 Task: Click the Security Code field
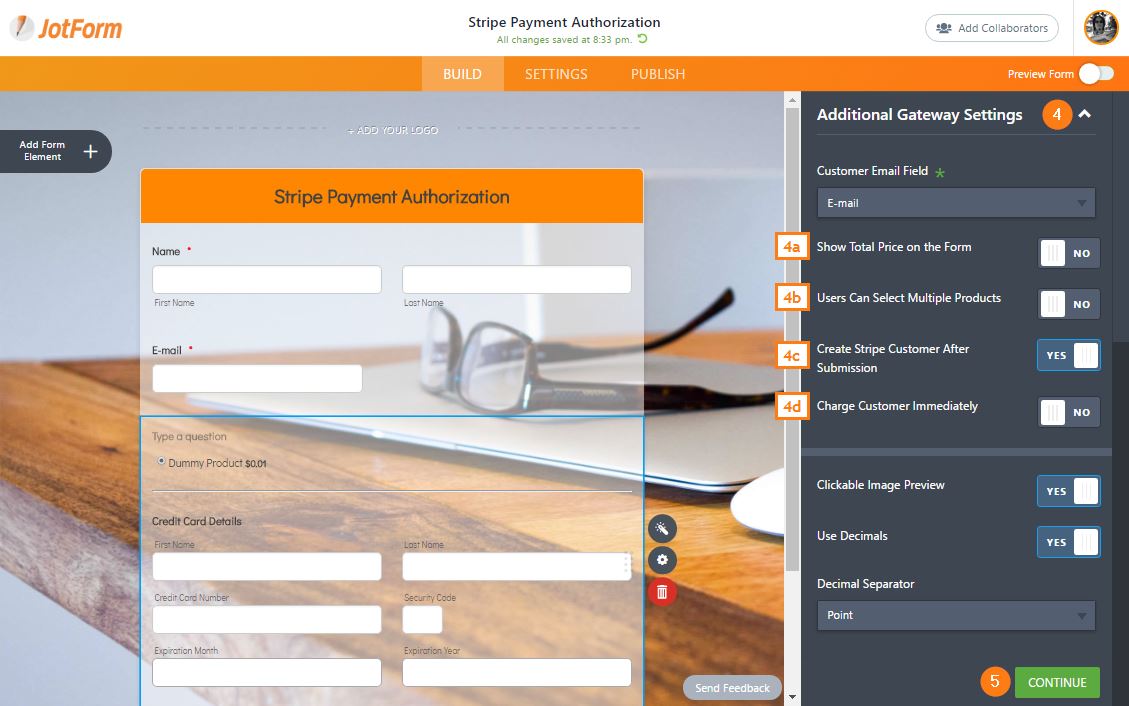point(422,620)
